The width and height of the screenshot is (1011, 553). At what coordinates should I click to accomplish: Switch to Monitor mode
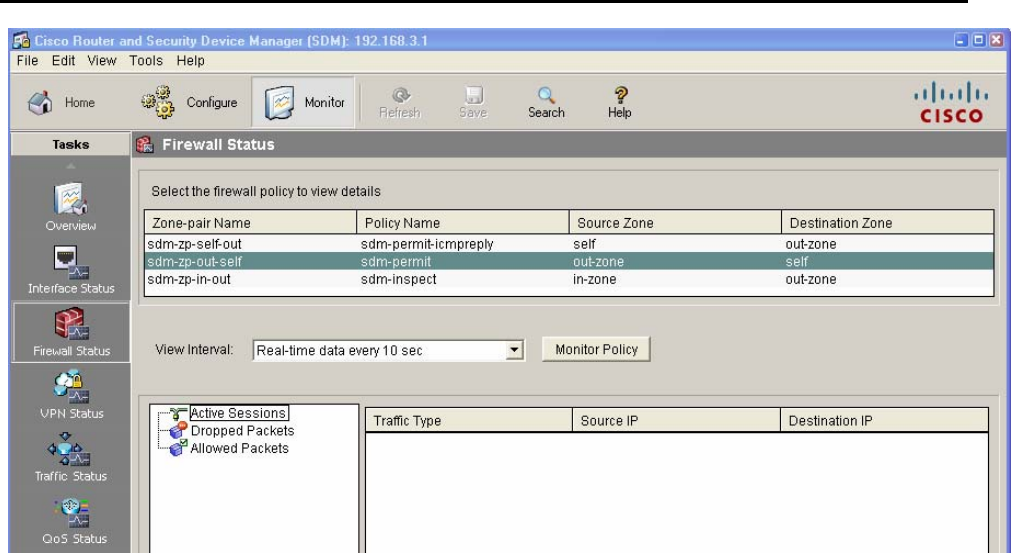pos(304,102)
